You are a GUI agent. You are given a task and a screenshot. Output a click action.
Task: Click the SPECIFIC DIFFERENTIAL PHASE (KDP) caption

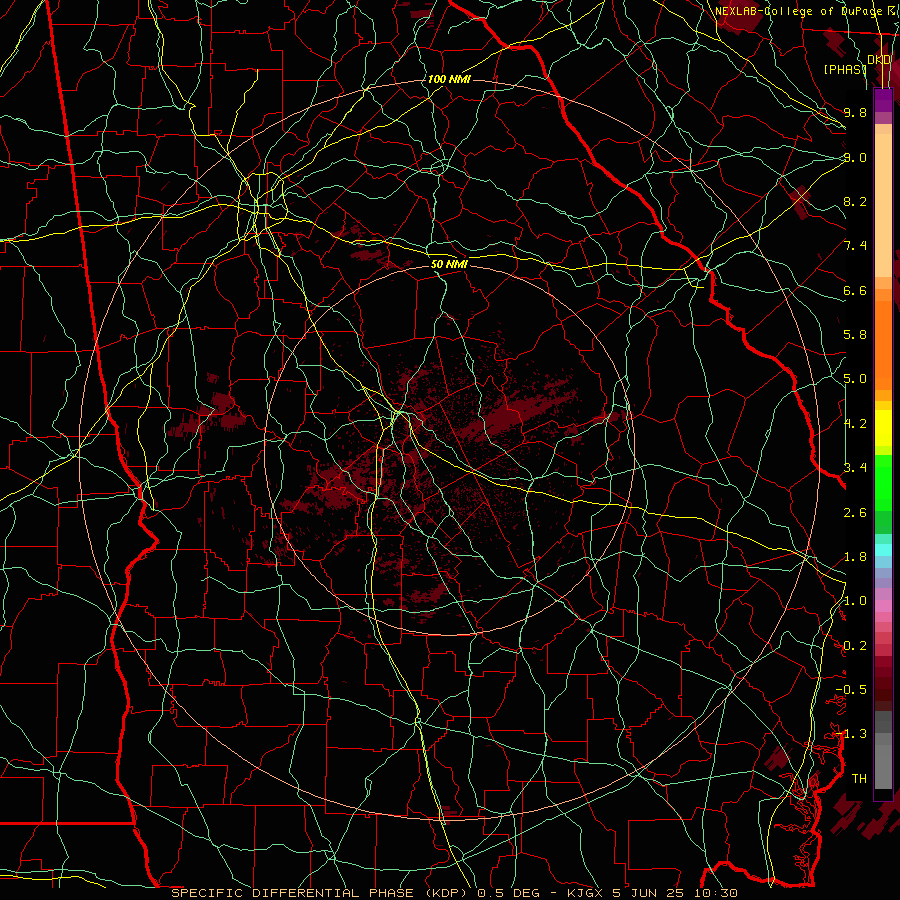tap(321, 893)
